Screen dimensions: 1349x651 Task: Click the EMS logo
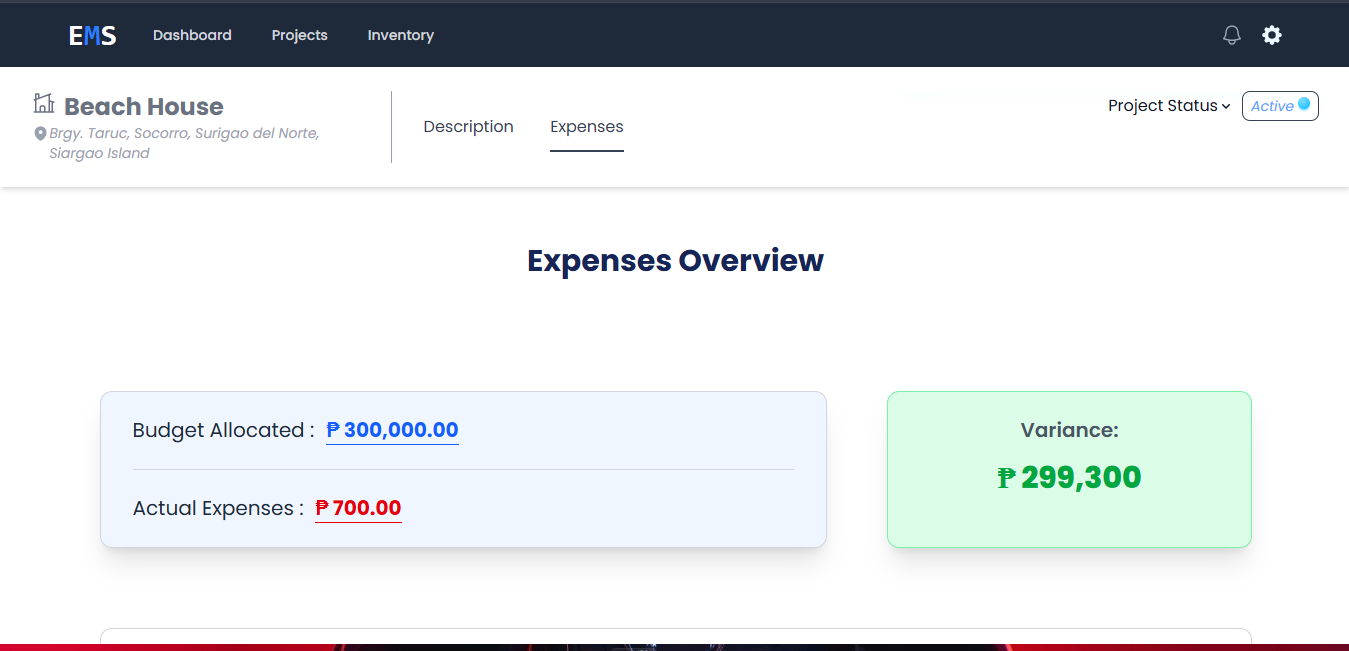click(93, 36)
